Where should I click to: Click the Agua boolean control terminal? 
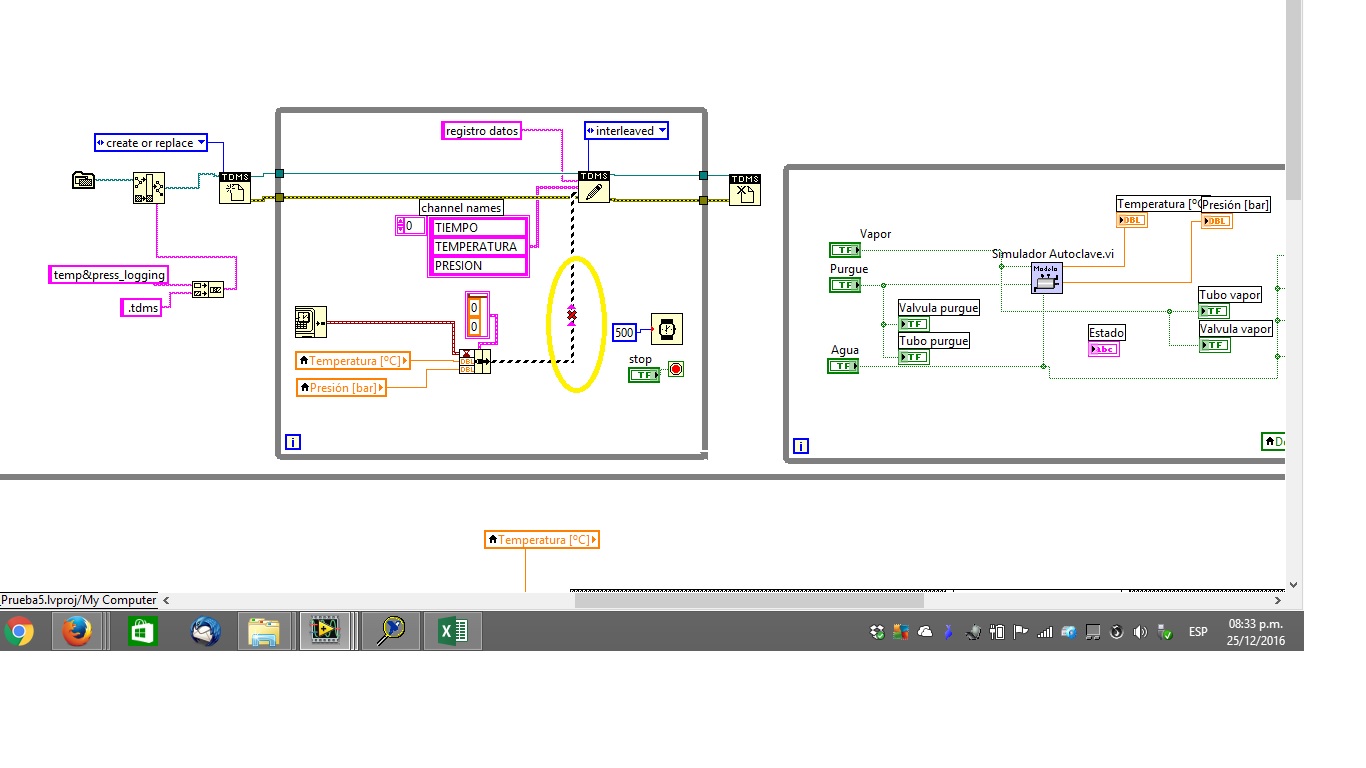click(844, 366)
